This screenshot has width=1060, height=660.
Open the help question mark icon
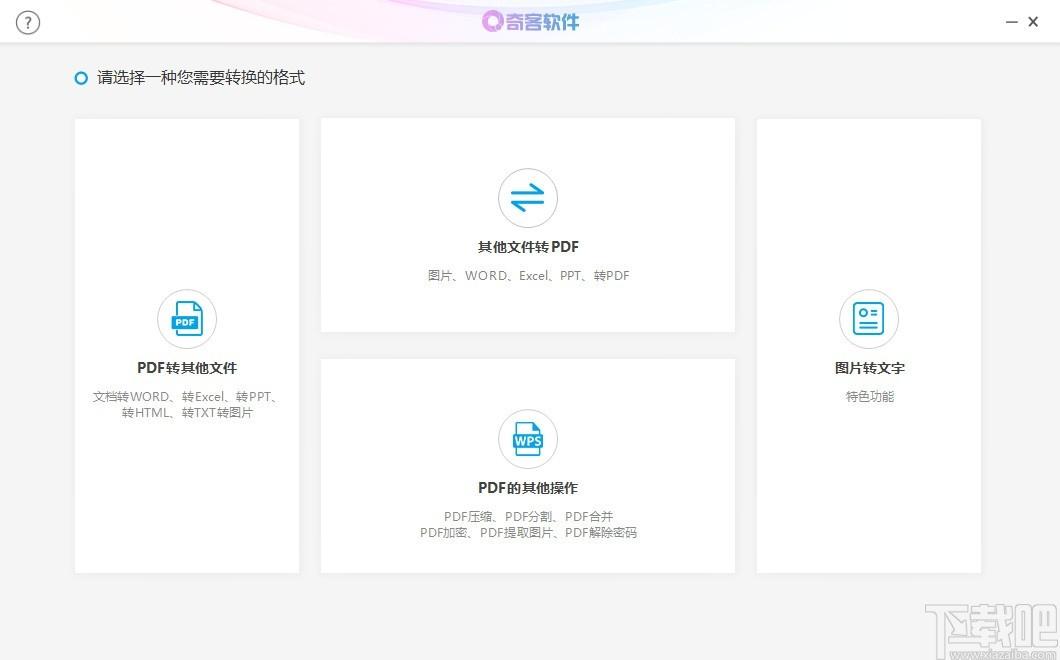[28, 22]
